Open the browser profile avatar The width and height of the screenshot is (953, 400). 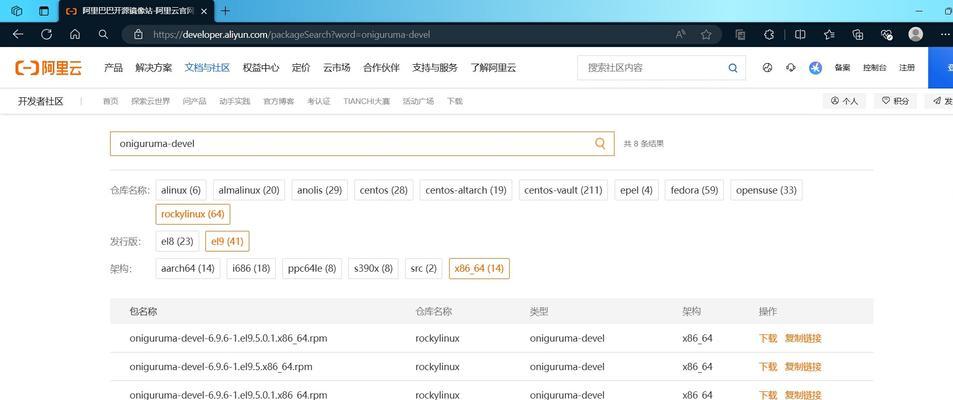point(915,34)
